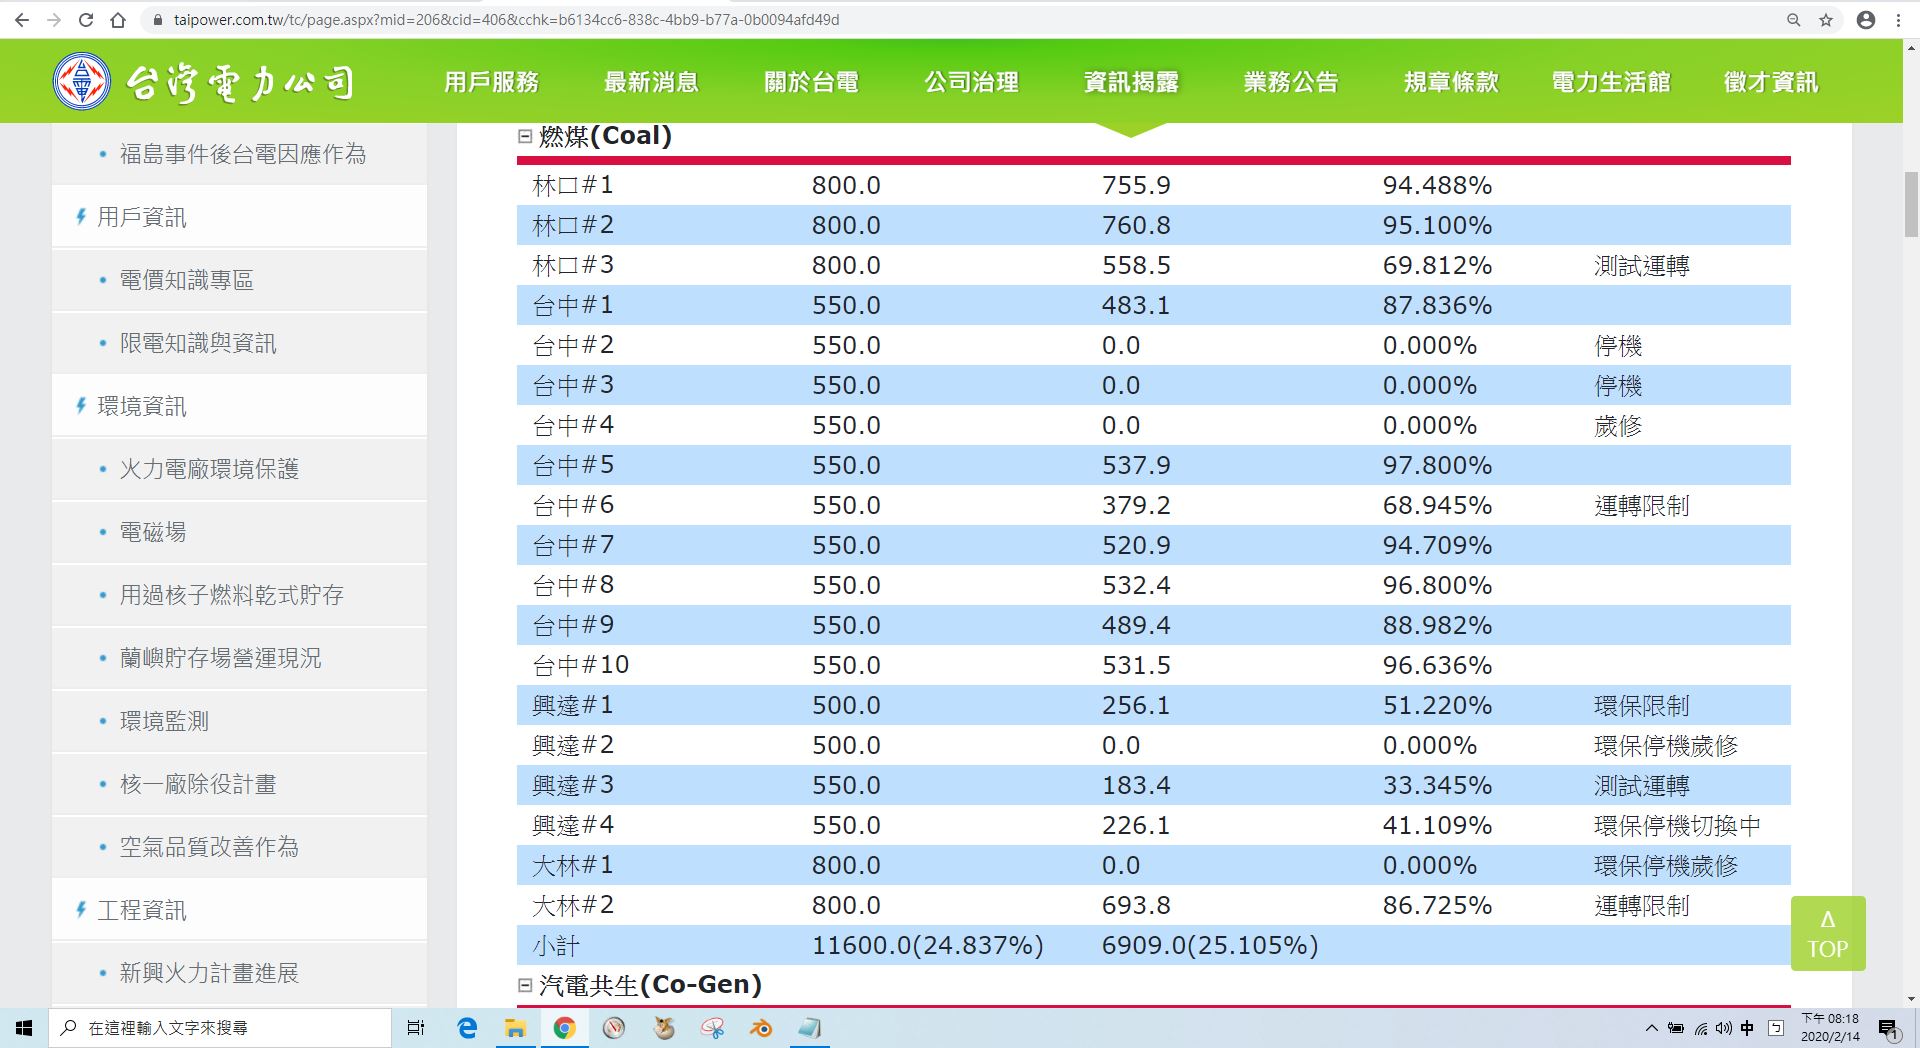Select the 林口#1 row name
1920x1048 pixels.
coord(573,185)
